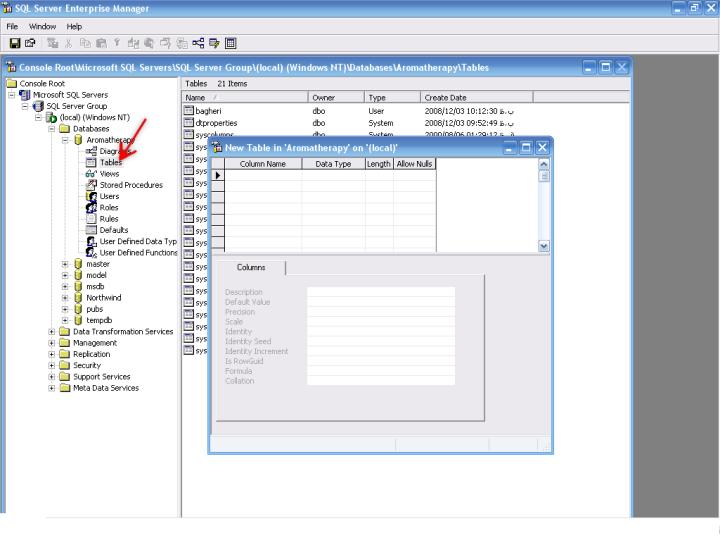
Task: Expand the tempdb database
Action: pos(65,321)
